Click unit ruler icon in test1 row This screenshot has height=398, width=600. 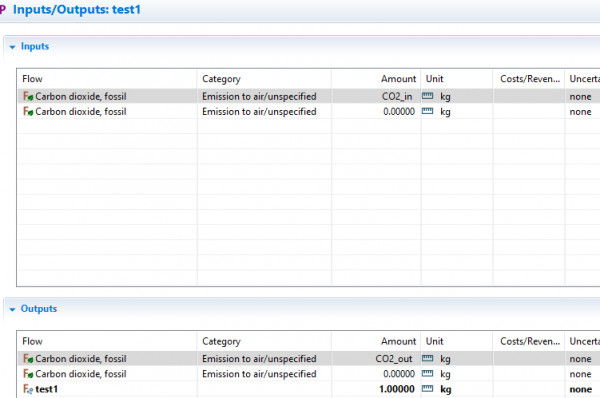click(427, 389)
